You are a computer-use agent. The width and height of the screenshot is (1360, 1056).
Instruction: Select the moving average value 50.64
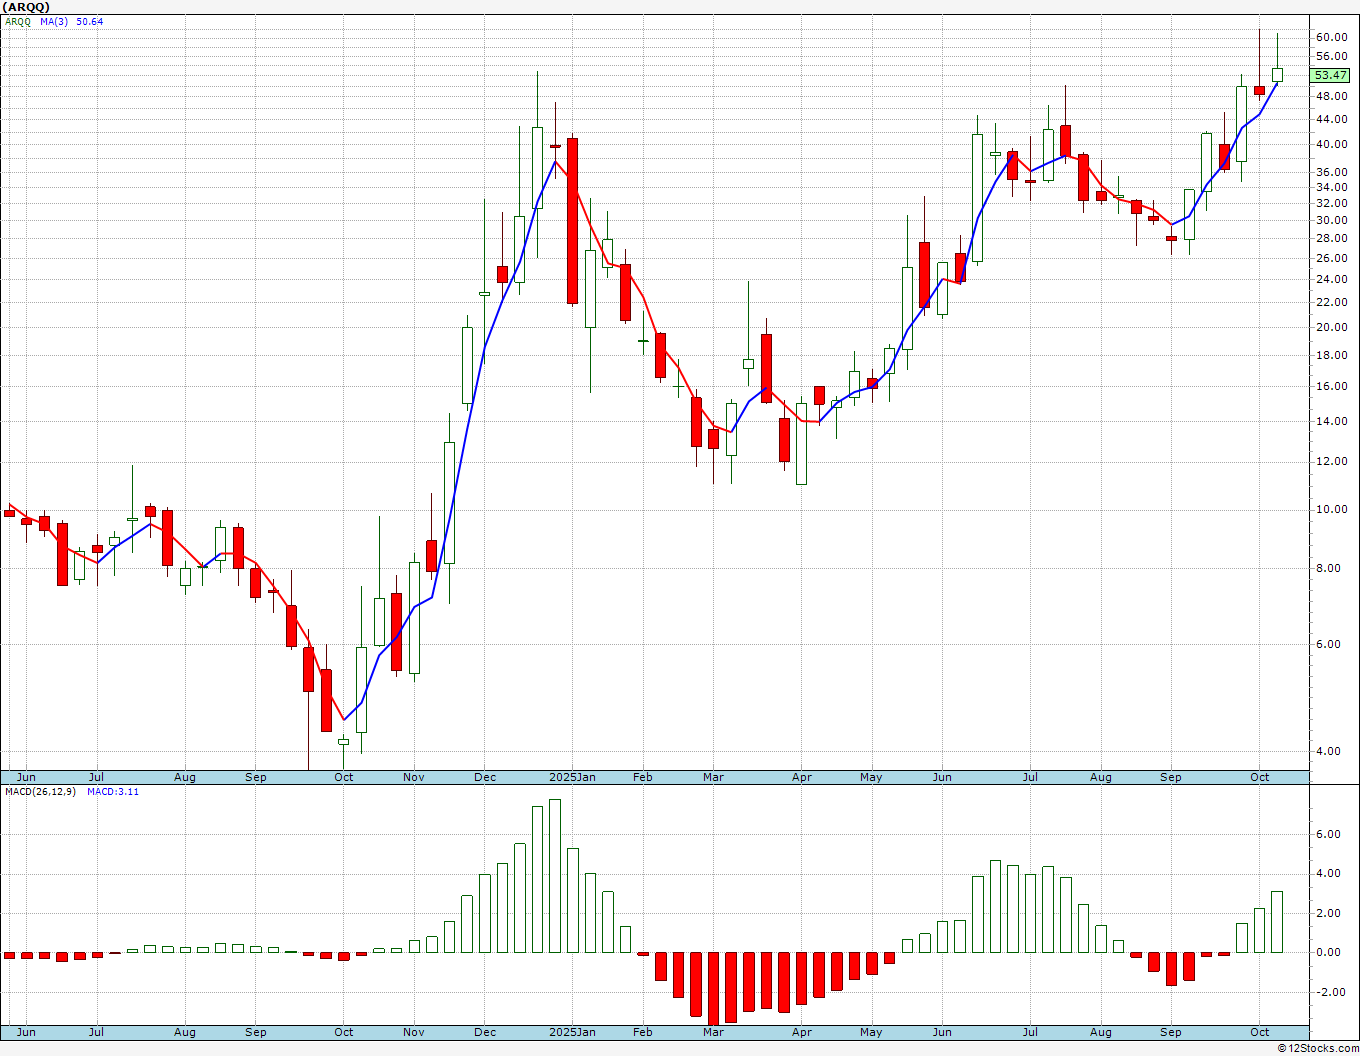click(90, 21)
